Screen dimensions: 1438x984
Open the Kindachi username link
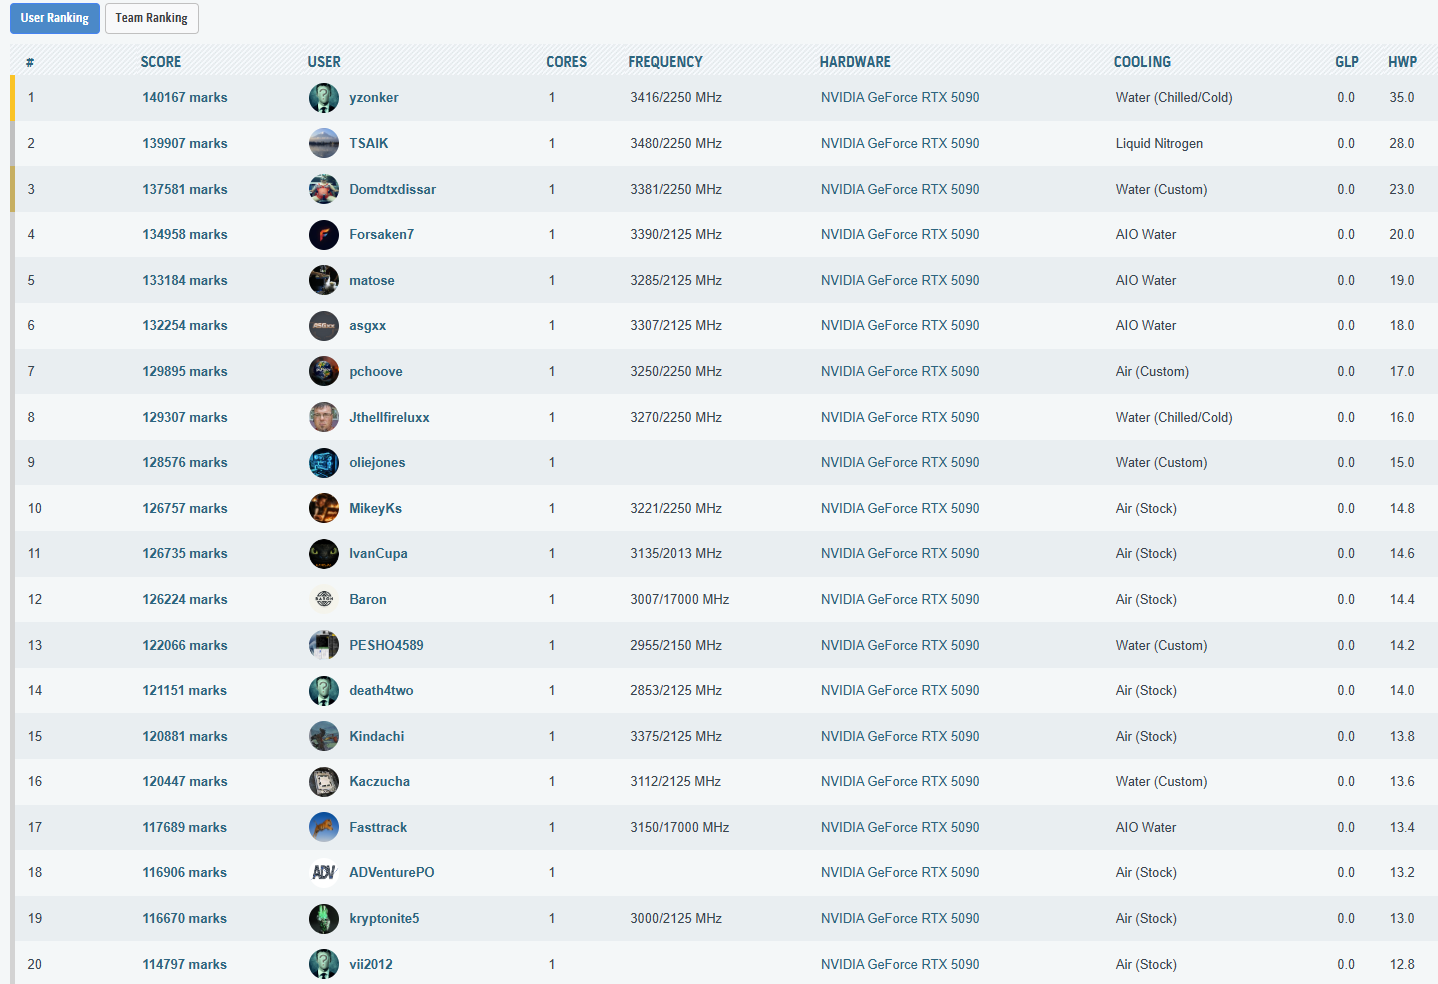coord(376,736)
